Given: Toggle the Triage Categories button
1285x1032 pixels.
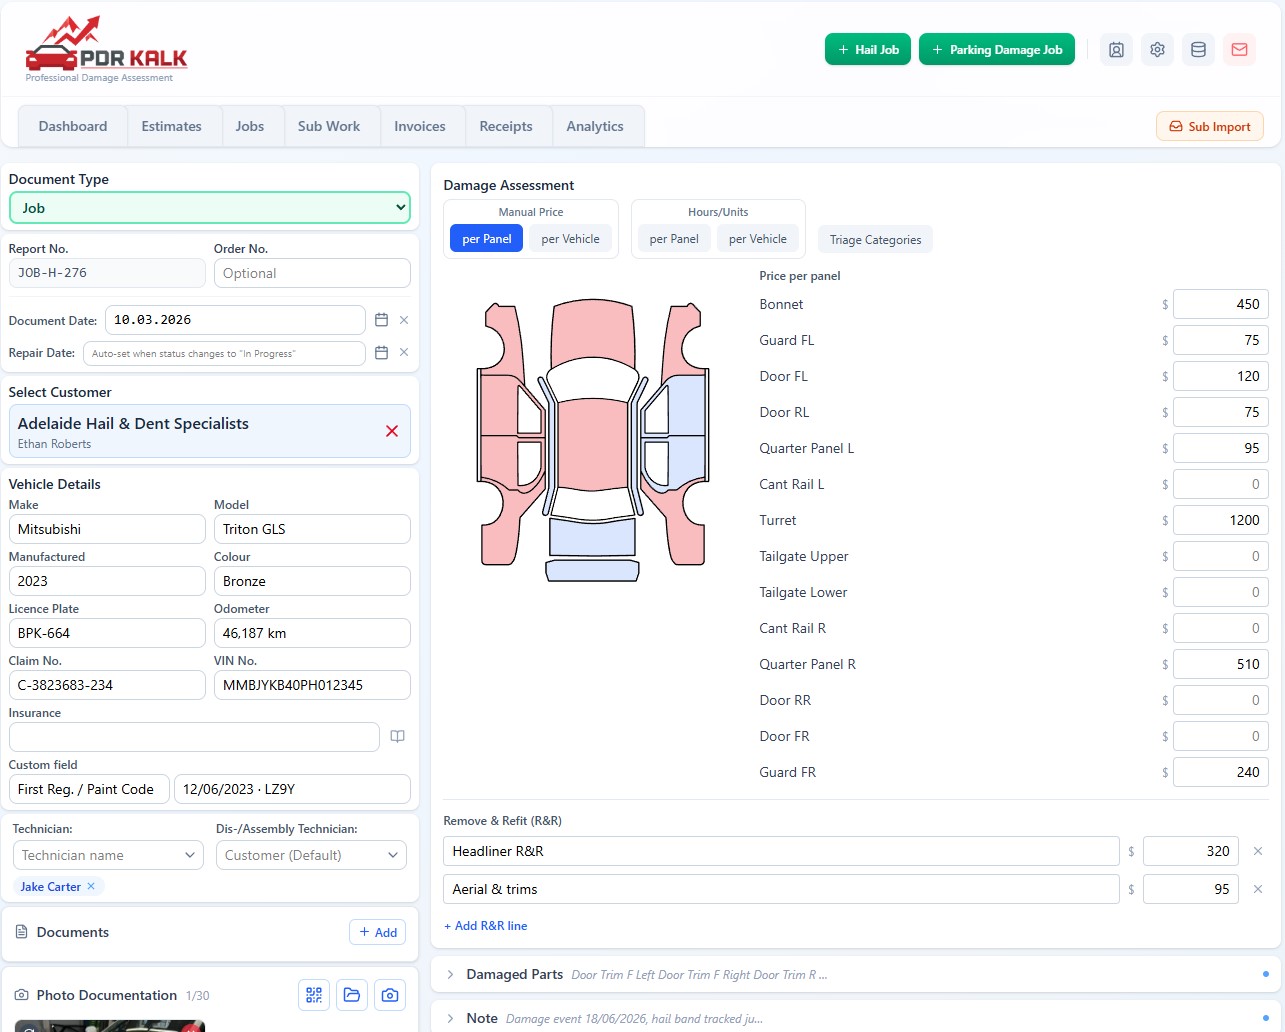Looking at the screenshot, I should tap(875, 240).
